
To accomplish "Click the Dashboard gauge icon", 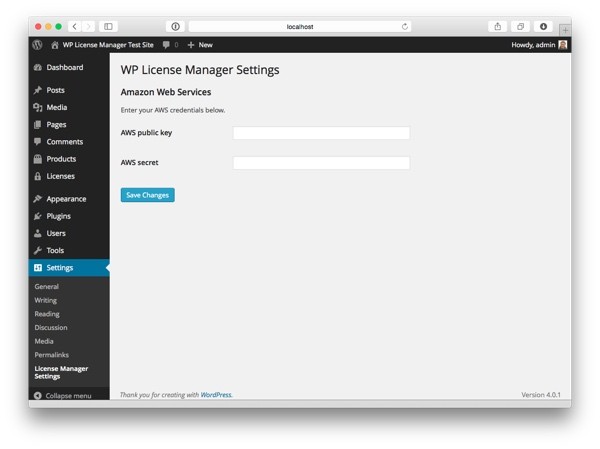I will pyautogui.click(x=38, y=67).
